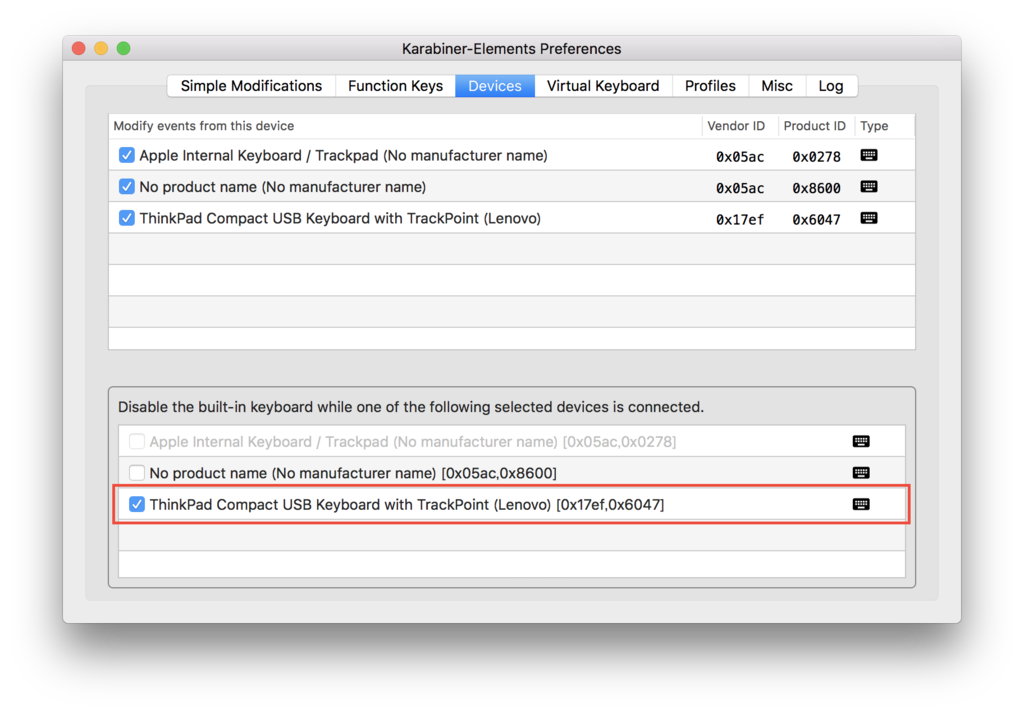Select product ID 0x0278 cell
The width and height of the screenshot is (1024, 713).
pyautogui.click(x=816, y=157)
